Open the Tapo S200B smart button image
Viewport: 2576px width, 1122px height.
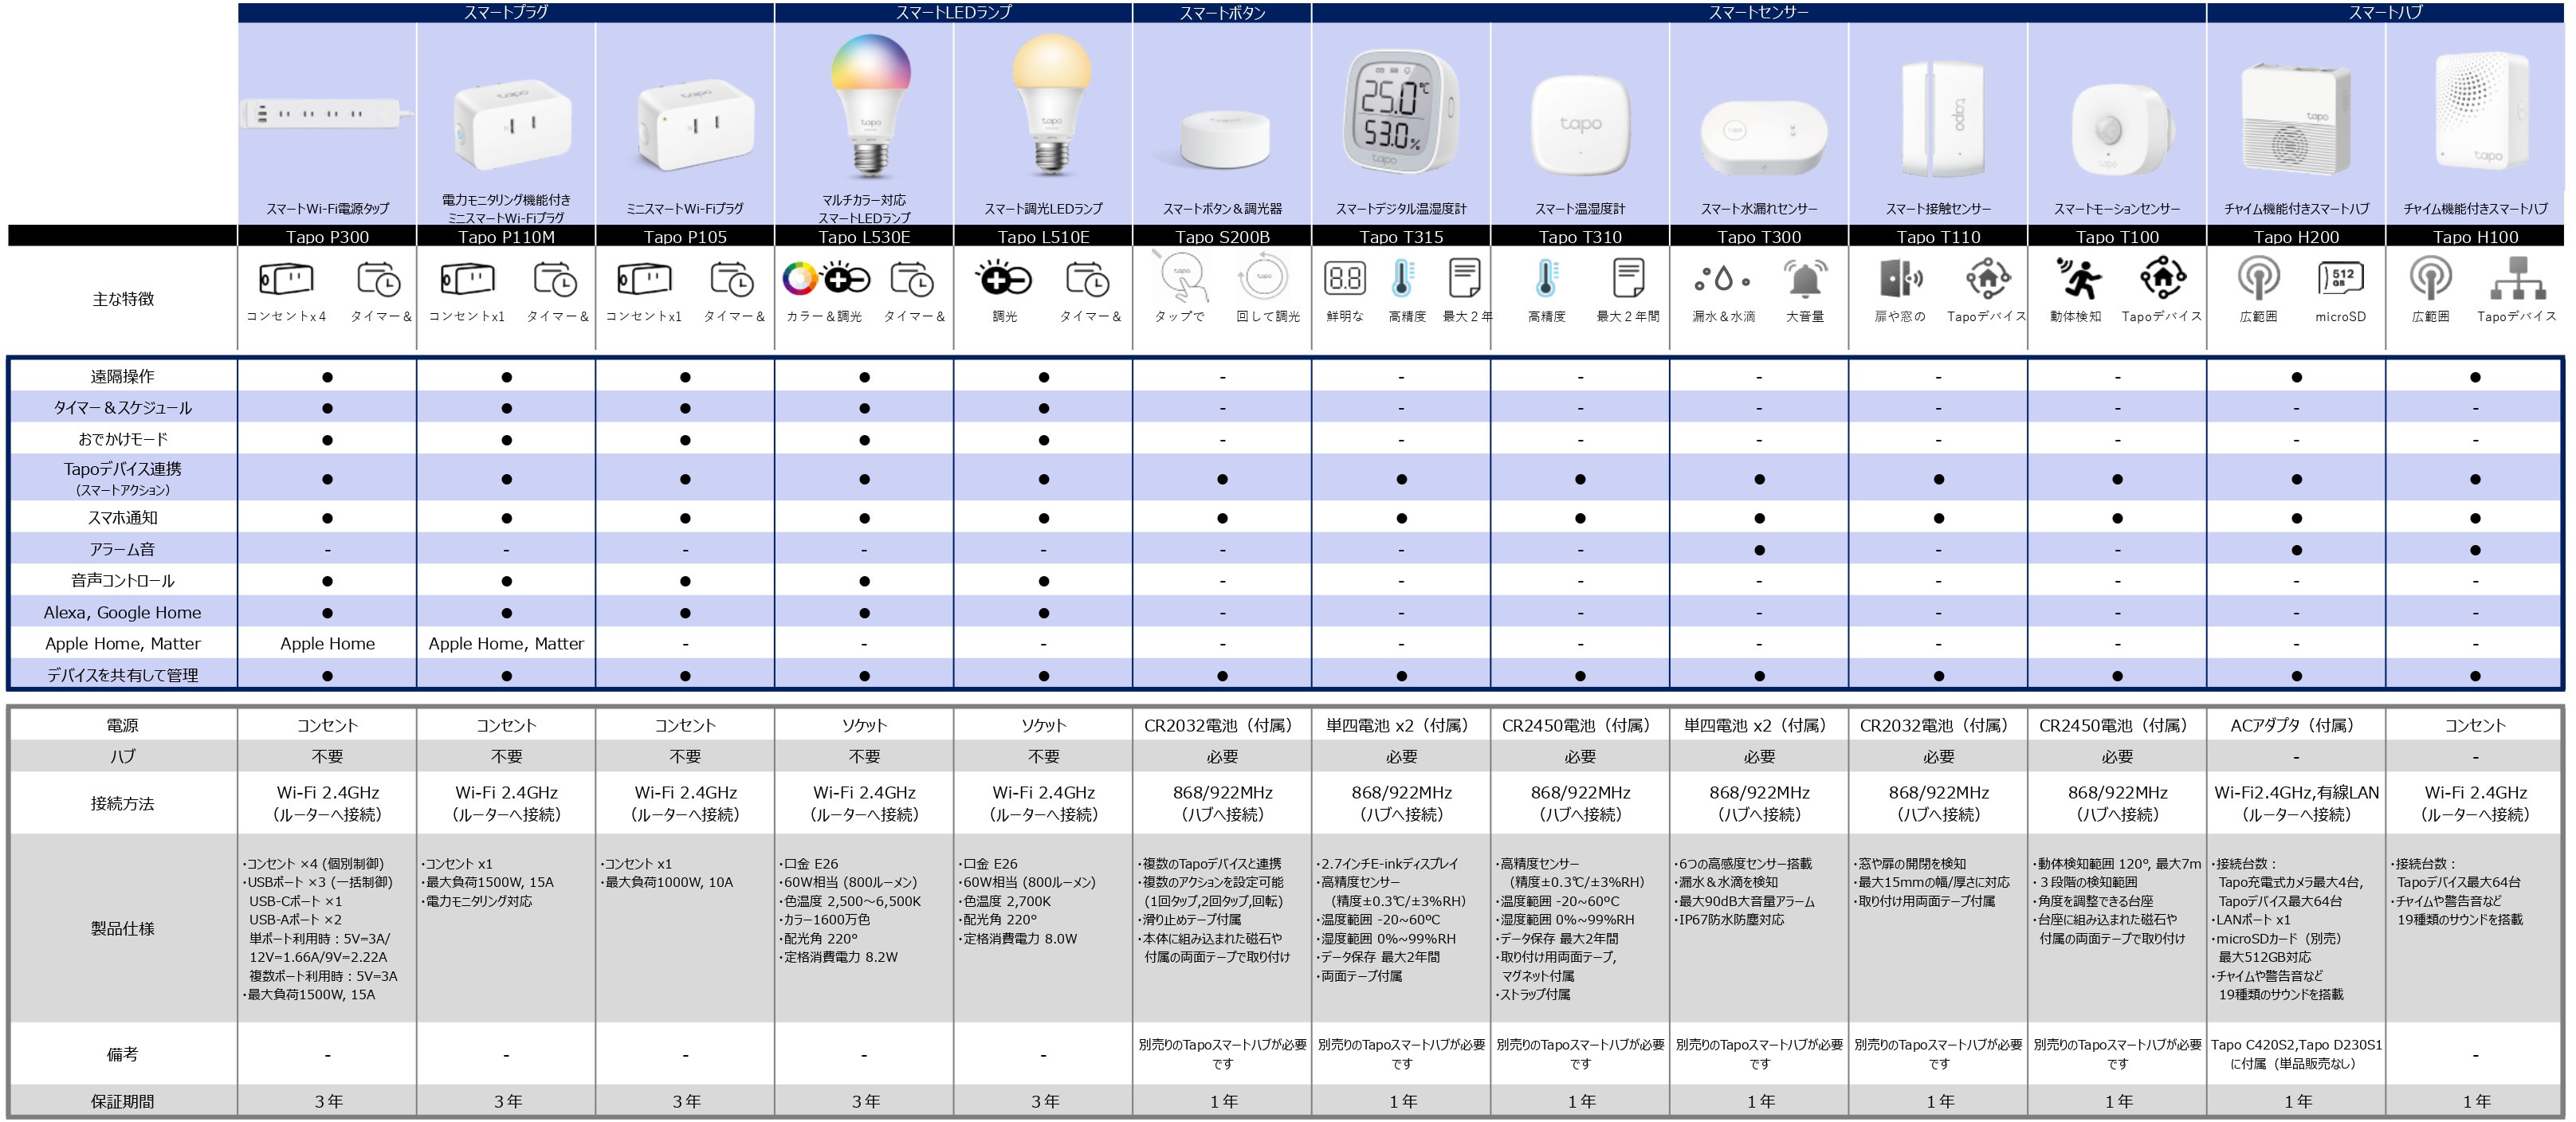coord(1224,140)
